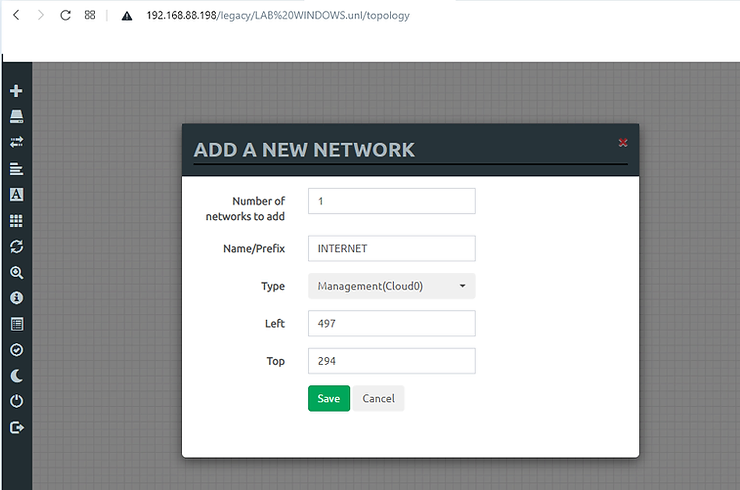Viewport: 740px width, 490px height.
Task: Click the not-secure warning triangle icon
Action: click(126, 16)
